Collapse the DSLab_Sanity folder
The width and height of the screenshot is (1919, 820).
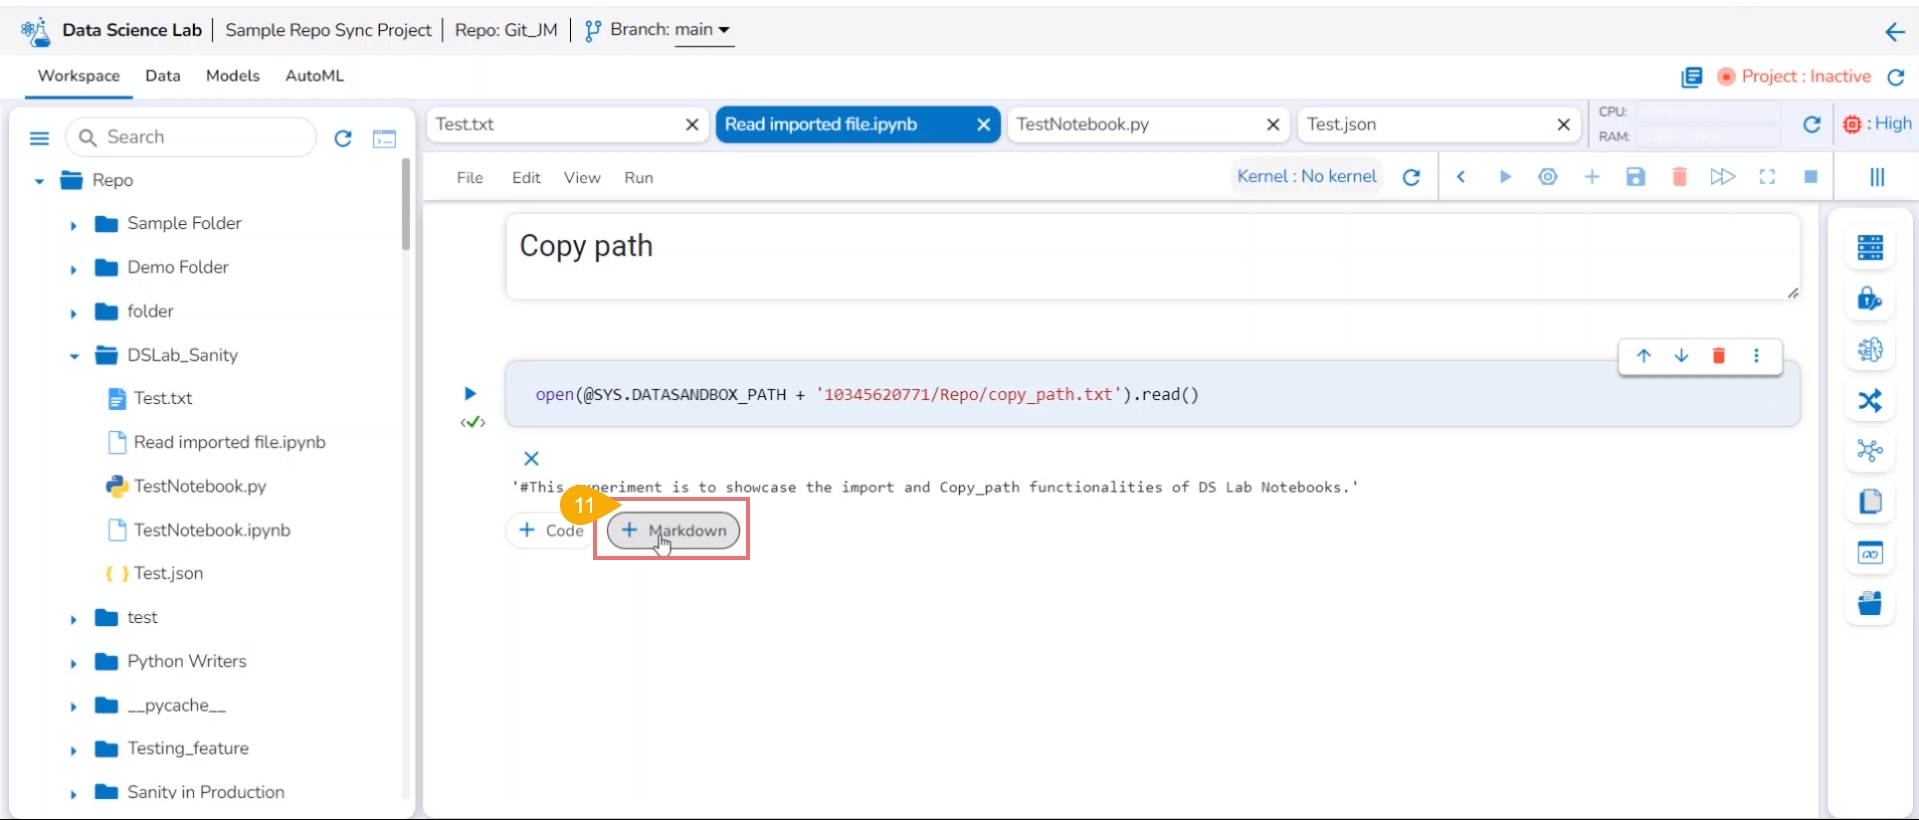(74, 356)
